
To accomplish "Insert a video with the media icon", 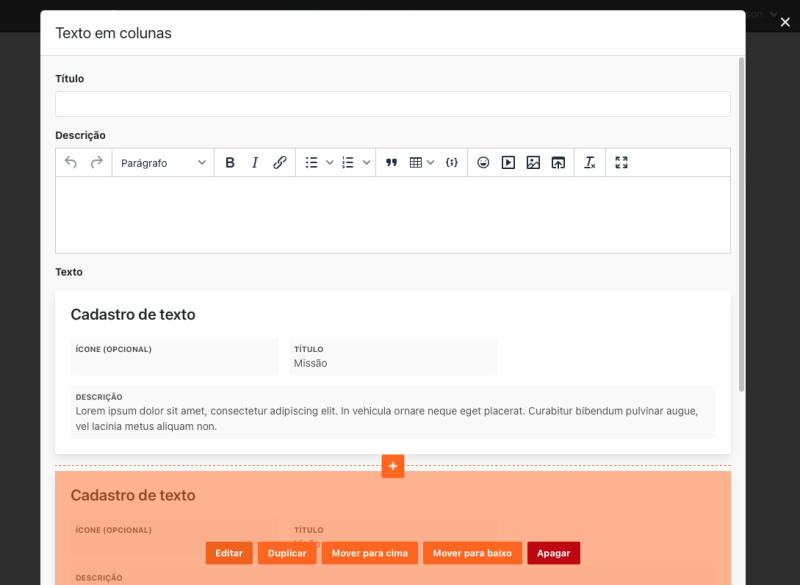I will pyautogui.click(x=508, y=162).
